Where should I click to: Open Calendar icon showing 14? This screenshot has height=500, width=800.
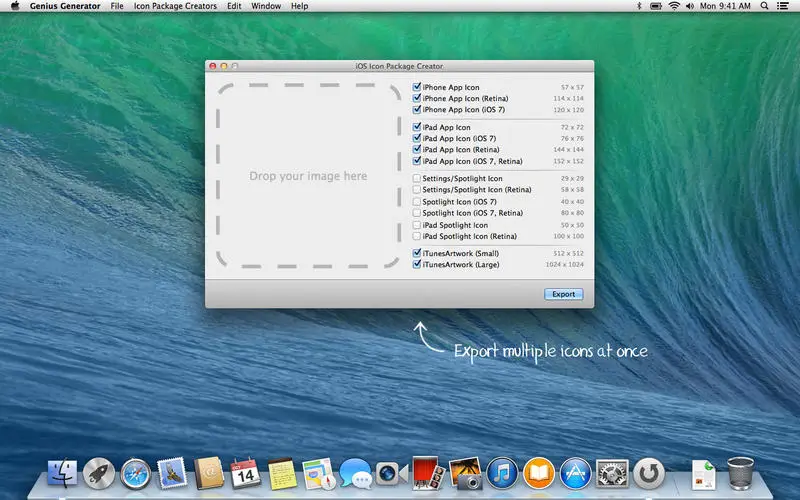coord(245,473)
